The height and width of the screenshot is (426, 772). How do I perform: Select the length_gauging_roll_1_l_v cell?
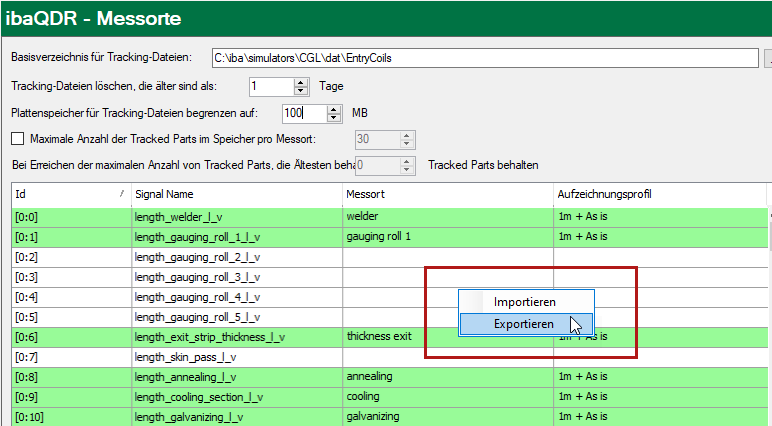pos(237,237)
